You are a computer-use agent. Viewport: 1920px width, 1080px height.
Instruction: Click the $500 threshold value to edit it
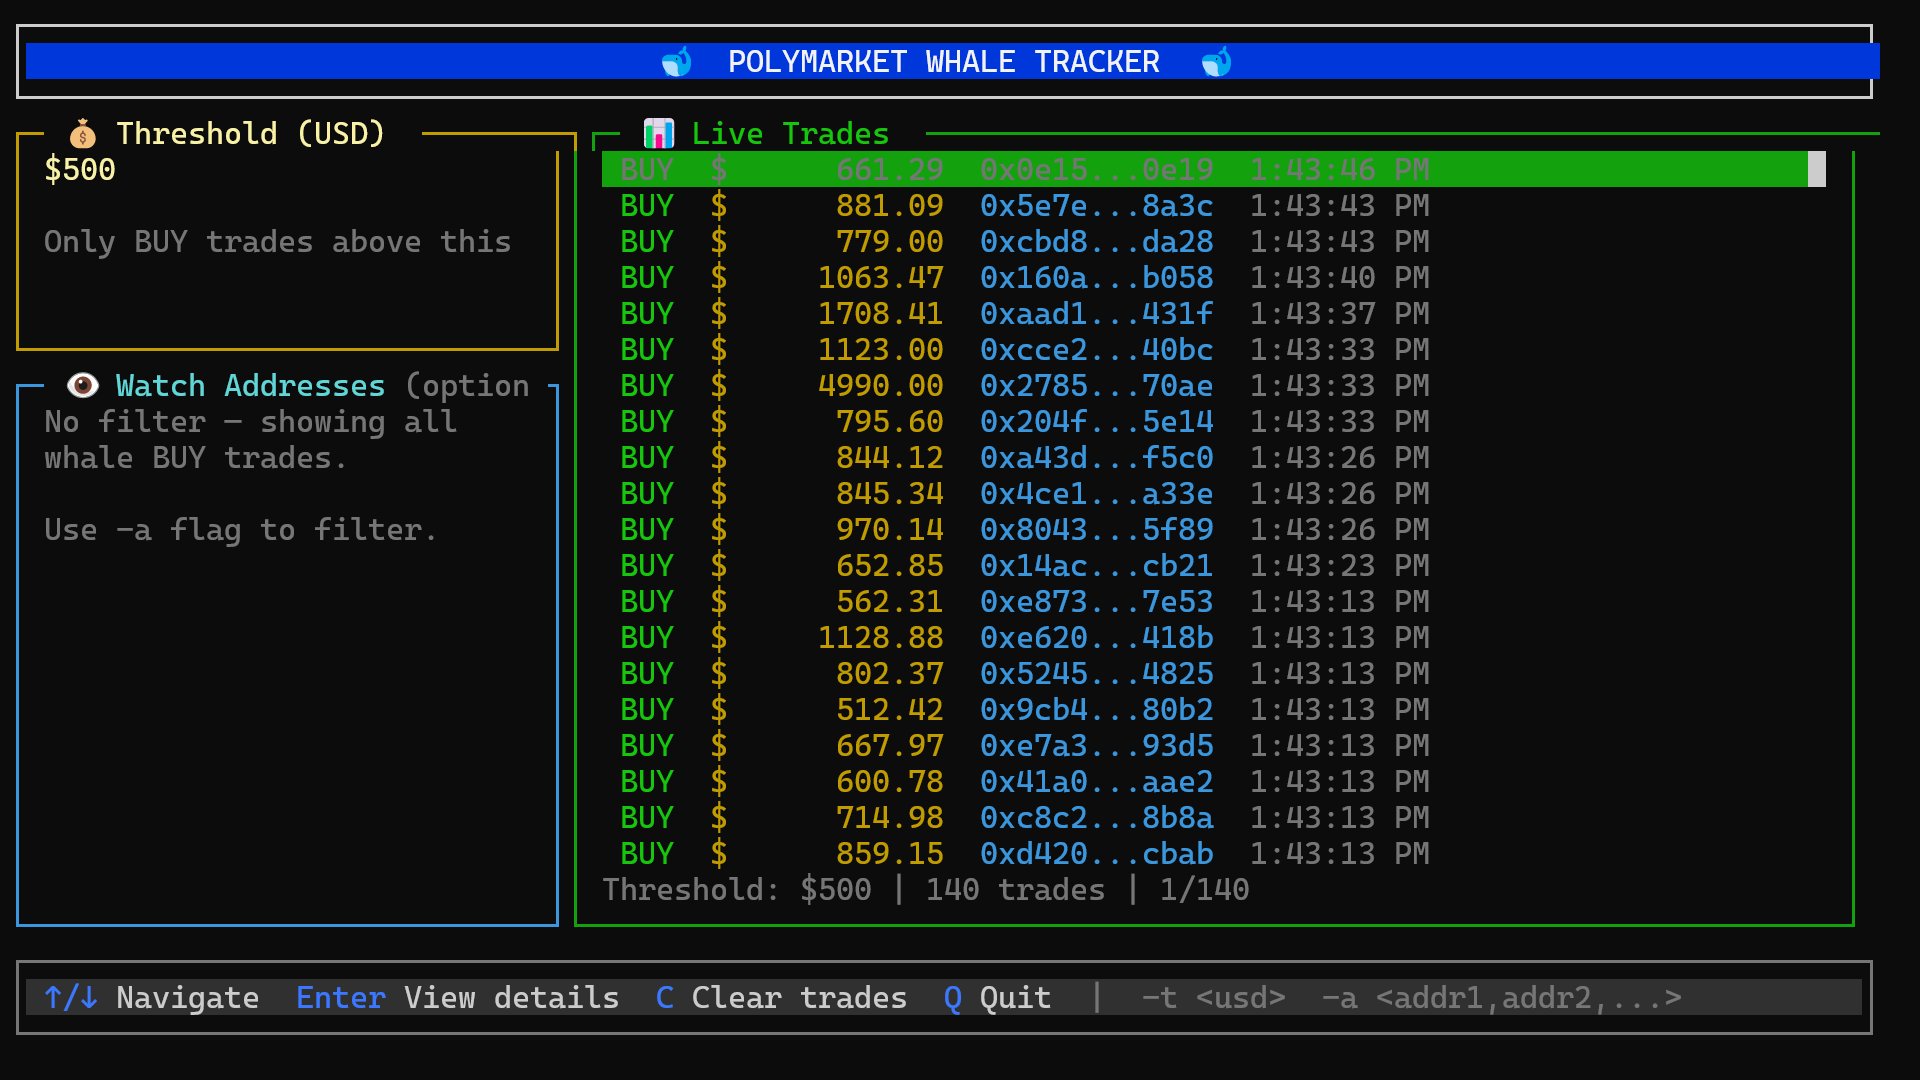[78, 169]
